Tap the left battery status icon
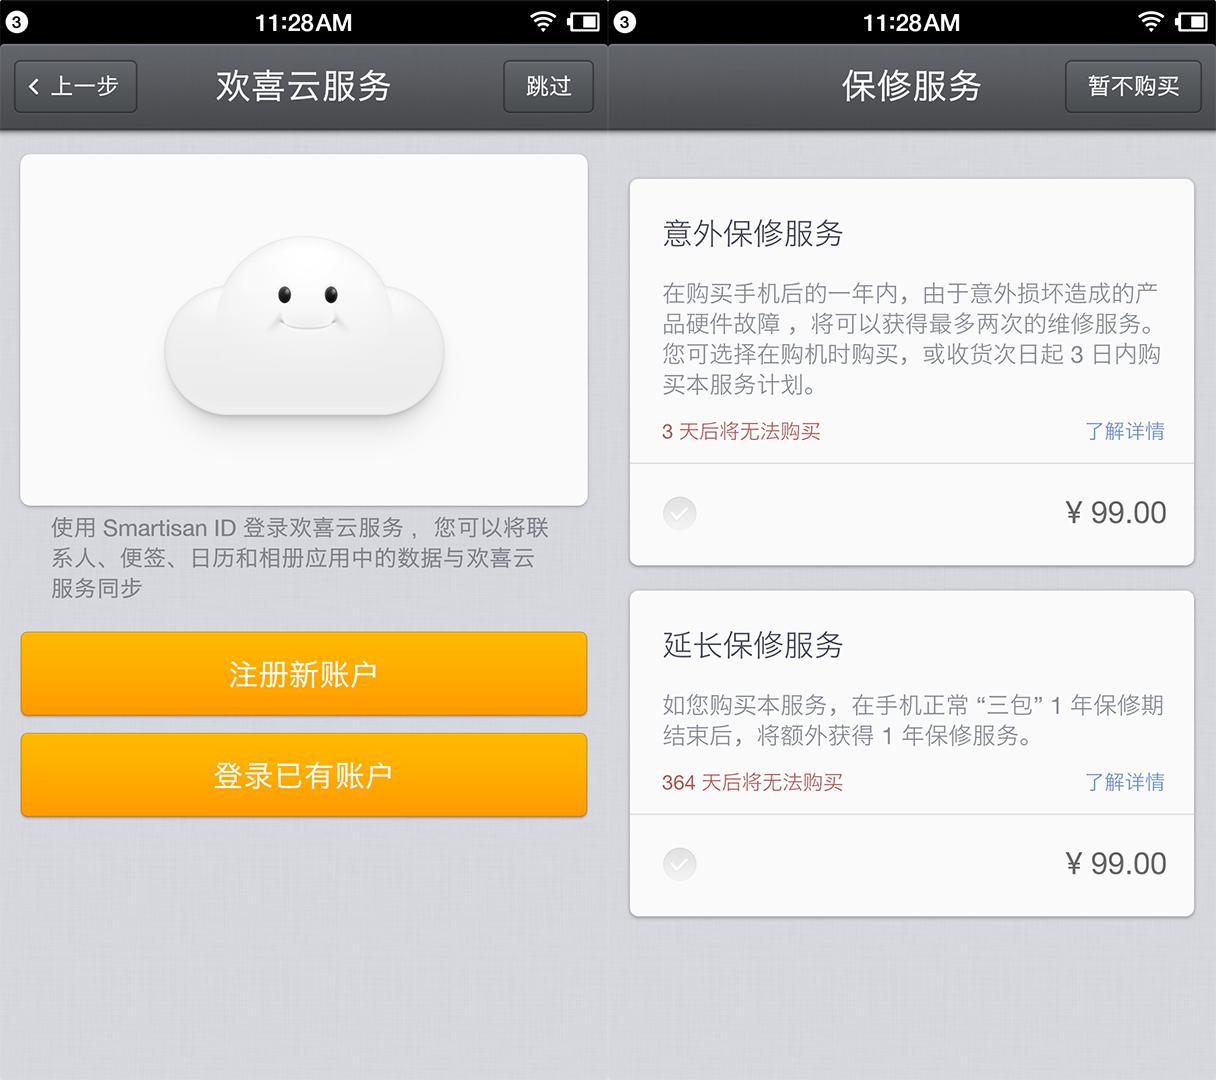The width and height of the screenshot is (1216, 1080). coord(584,21)
